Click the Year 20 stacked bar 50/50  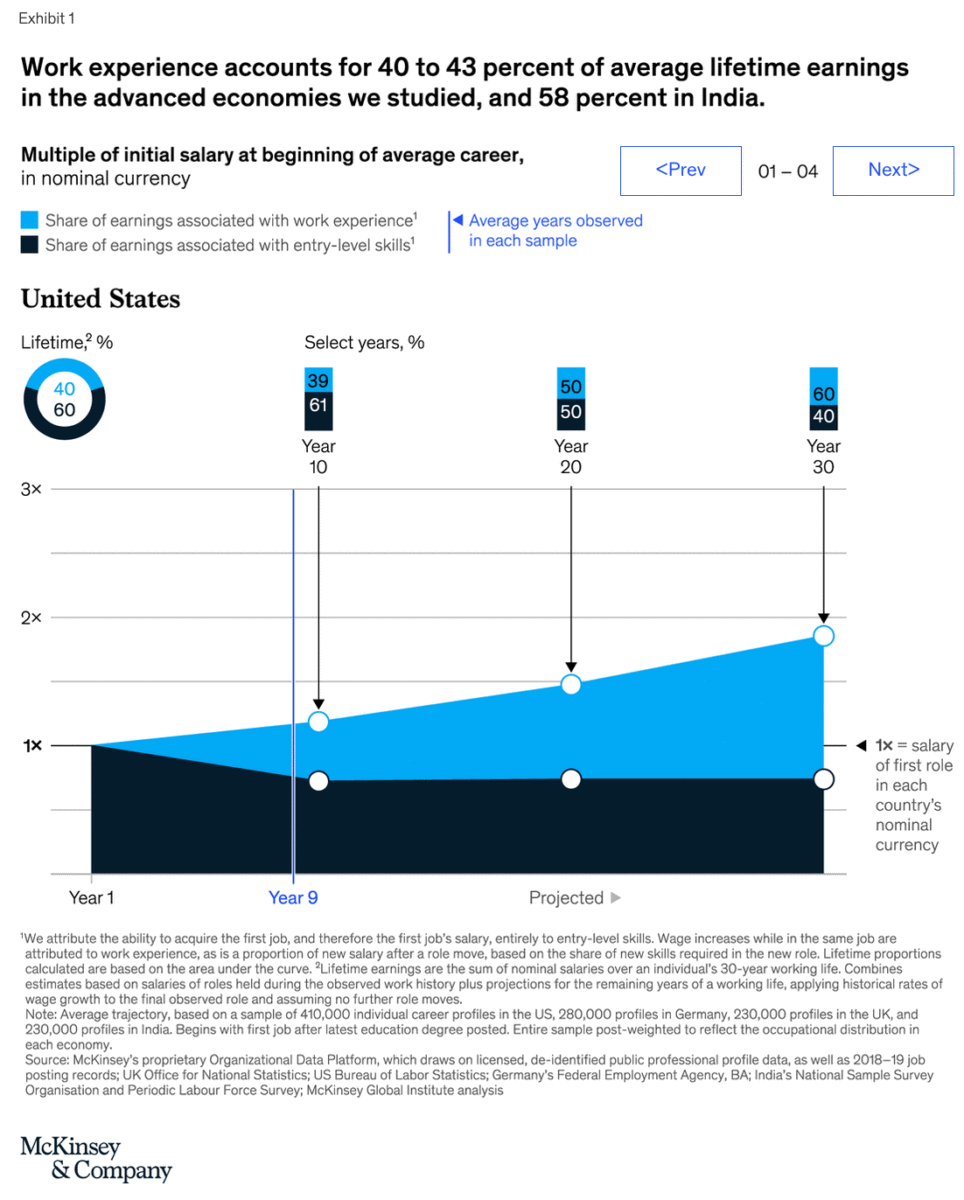571,398
